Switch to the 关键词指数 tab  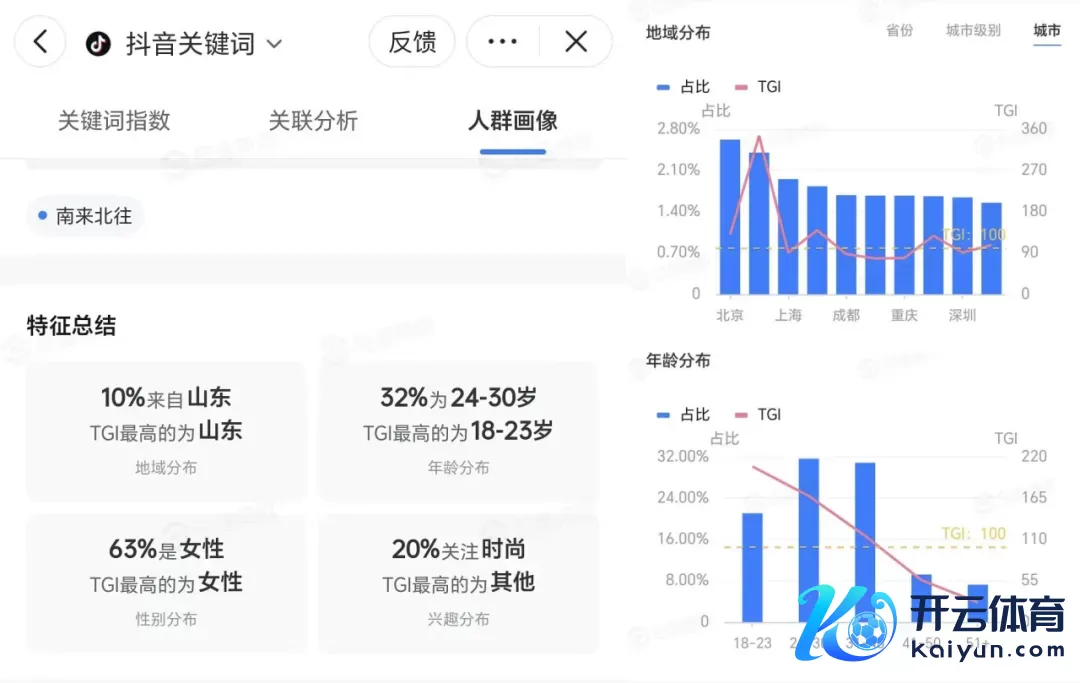click(114, 121)
